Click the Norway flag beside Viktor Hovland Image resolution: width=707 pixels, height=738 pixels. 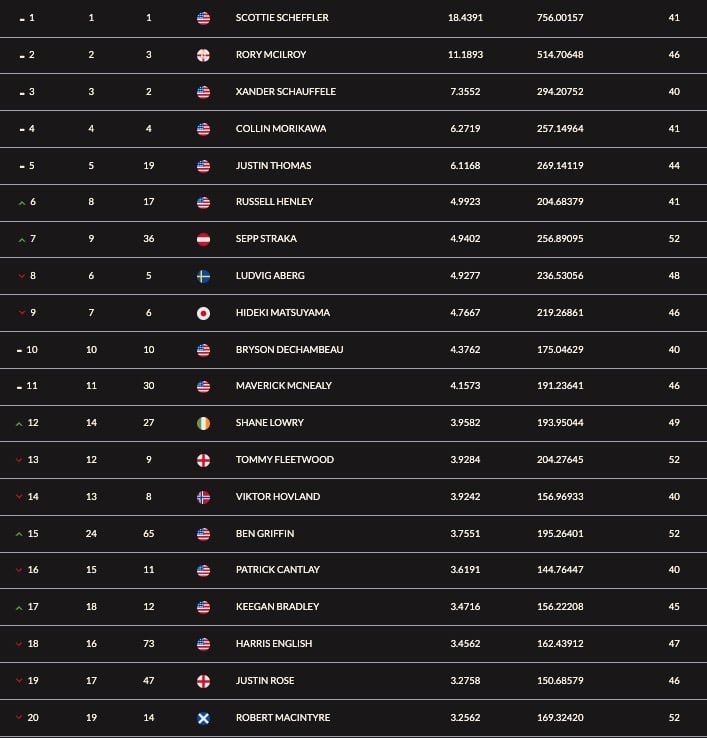click(x=203, y=497)
